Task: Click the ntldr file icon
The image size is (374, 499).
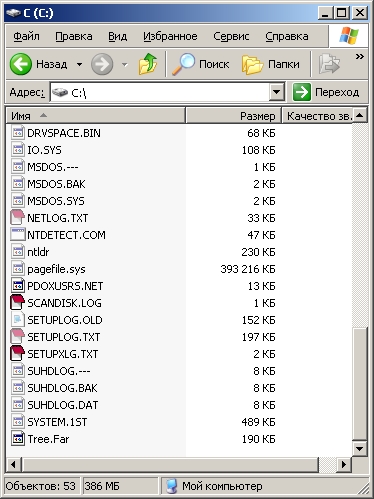Action: tap(18, 252)
